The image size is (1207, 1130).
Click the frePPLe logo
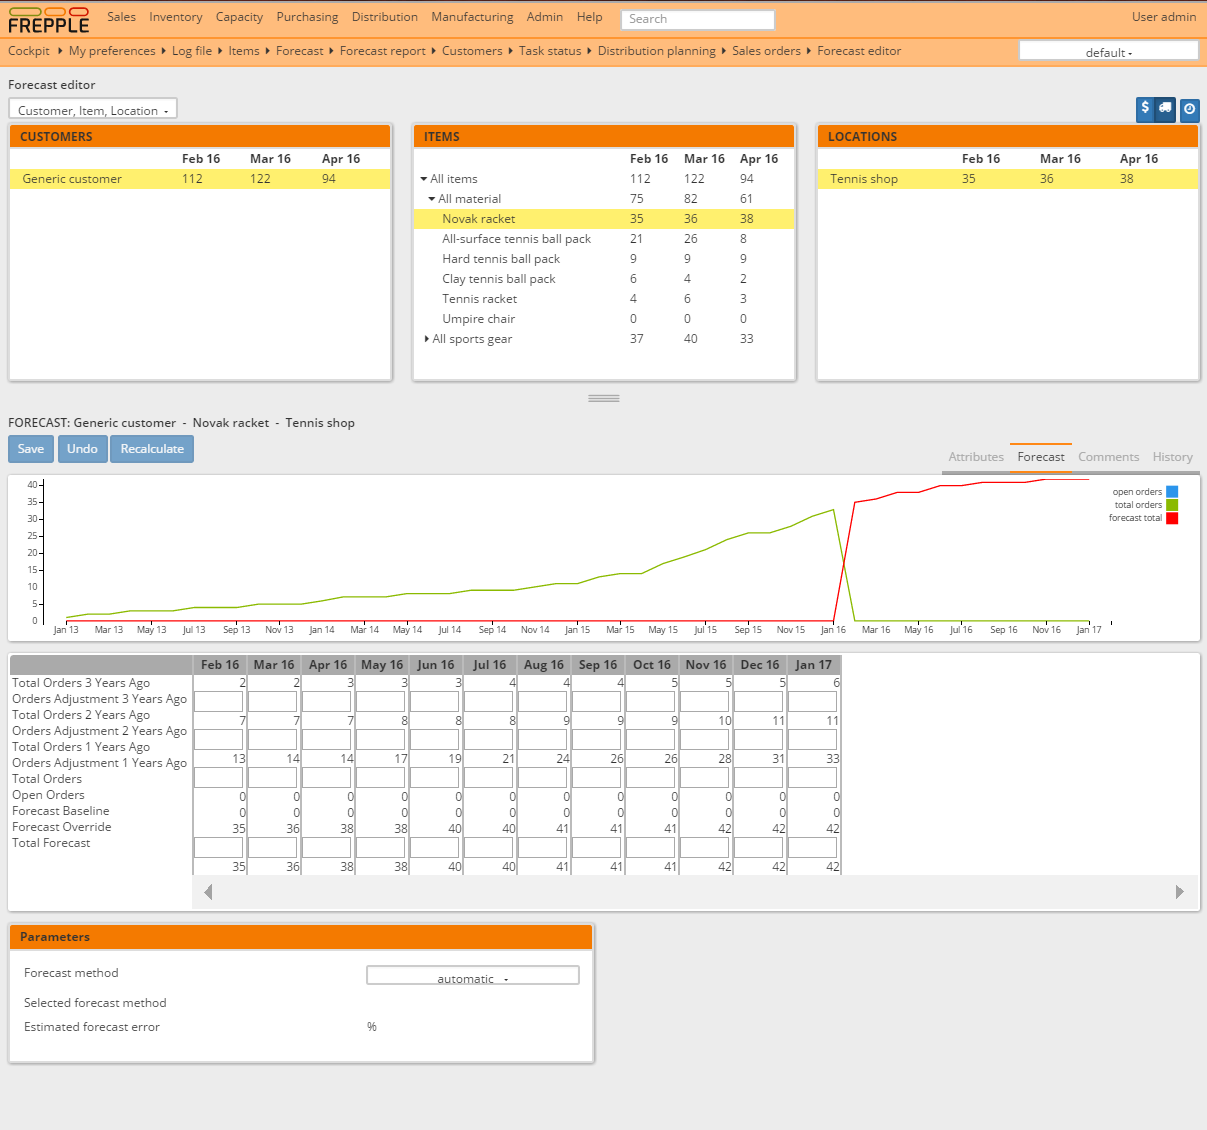49,19
